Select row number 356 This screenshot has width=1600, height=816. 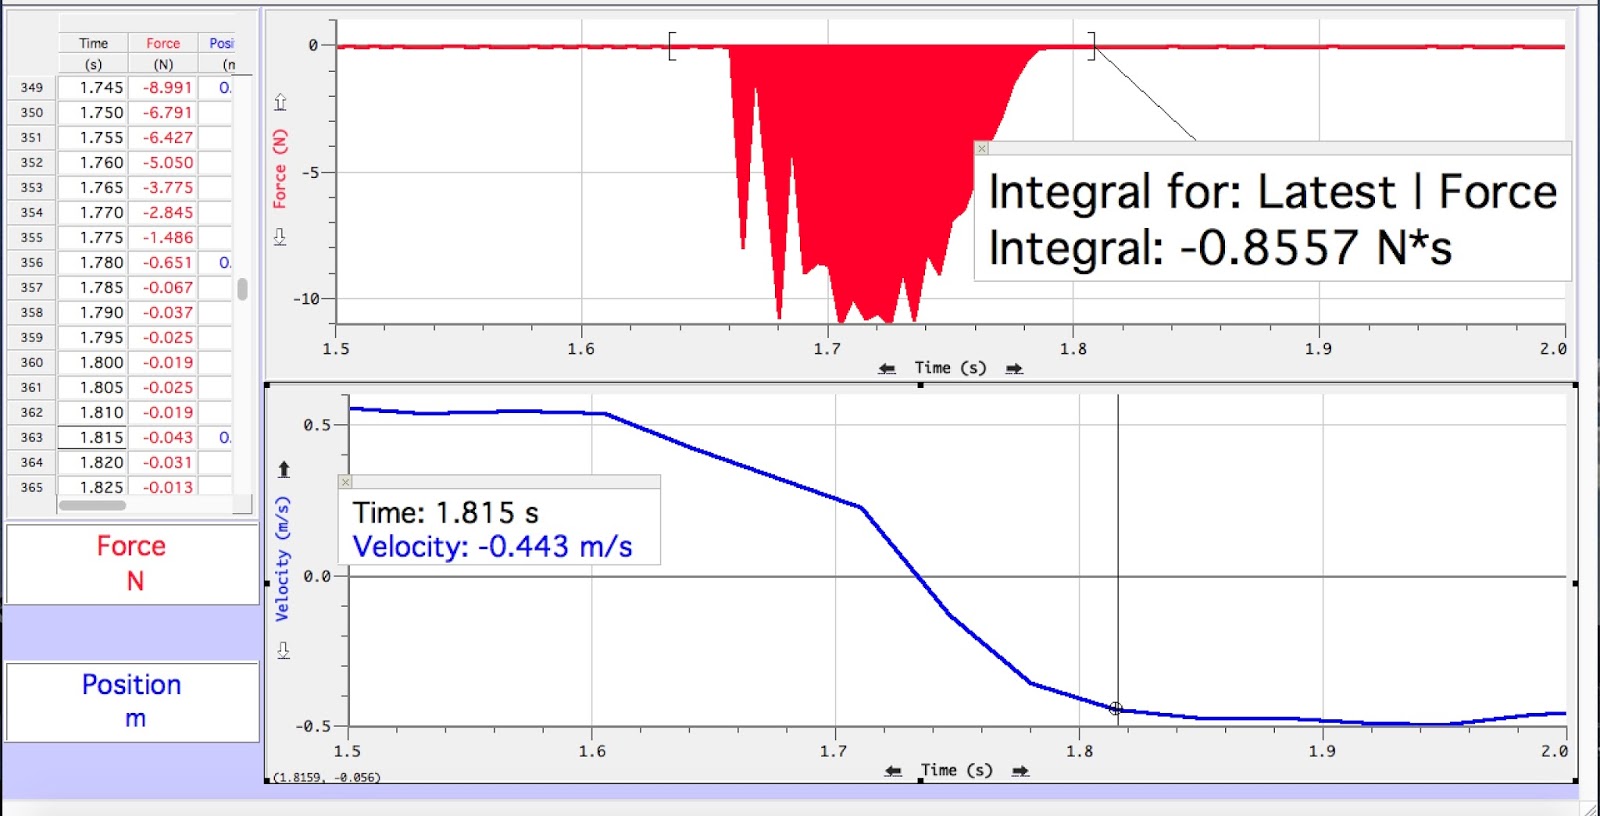[x=32, y=263]
